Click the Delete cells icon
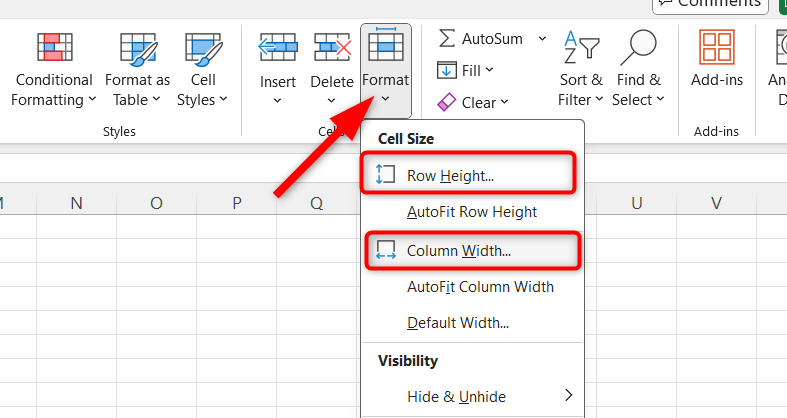The width and height of the screenshot is (787, 418). pyautogui.click(x=332, y=47)
